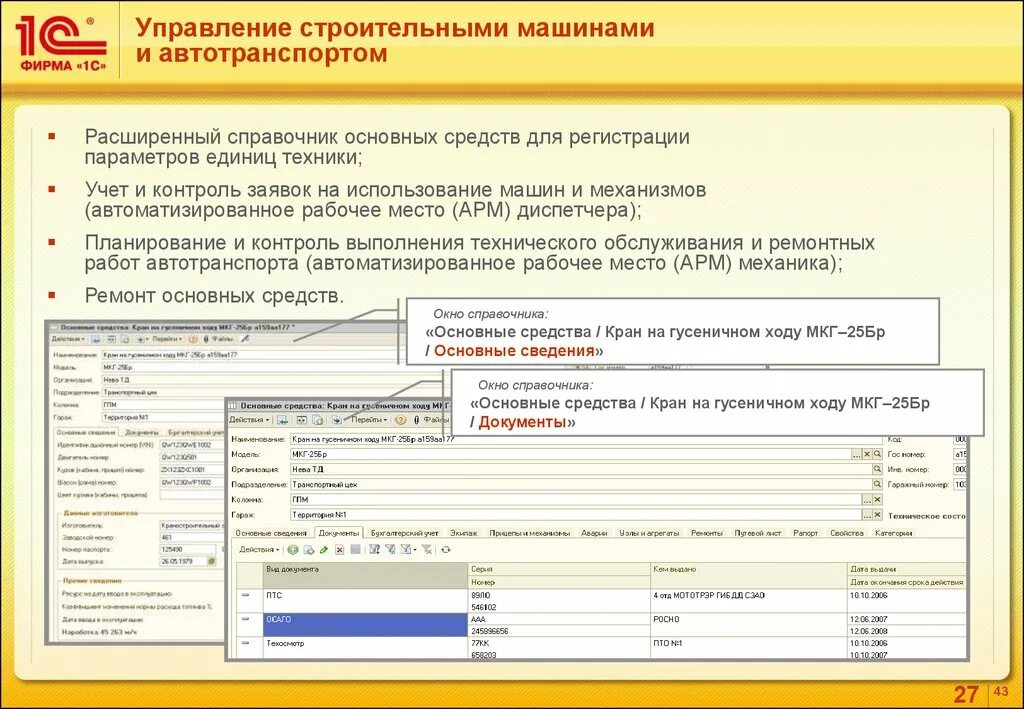The height and width of the screenshot is (709, 1024).
Task: Click the Номер паспорта field 125490 in back window
Action: point(187,550)
